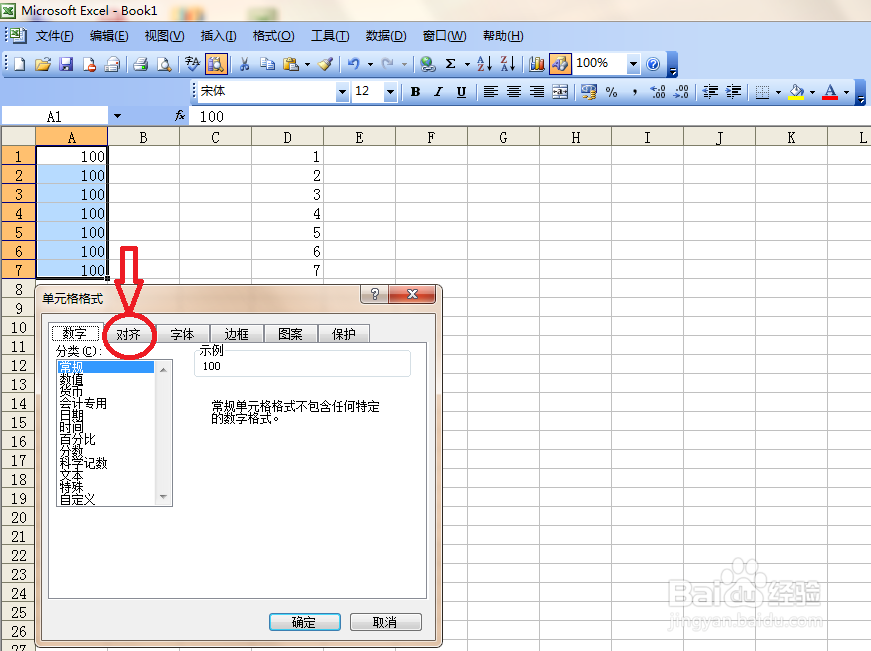Merge and center the selection
Image resolution: width=871 pixels, height=651 pixels.
(x=558, y=91)
